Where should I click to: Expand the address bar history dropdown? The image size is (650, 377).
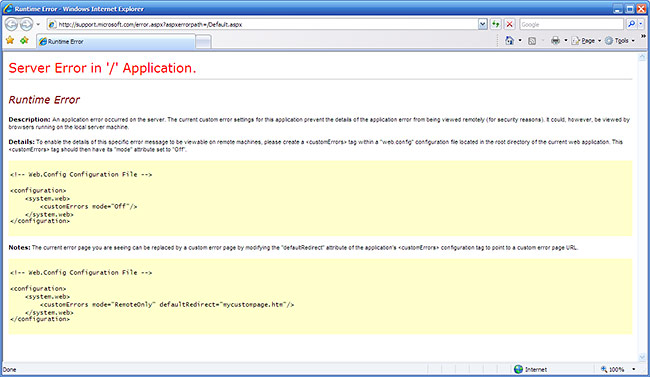tap(483, 24)
